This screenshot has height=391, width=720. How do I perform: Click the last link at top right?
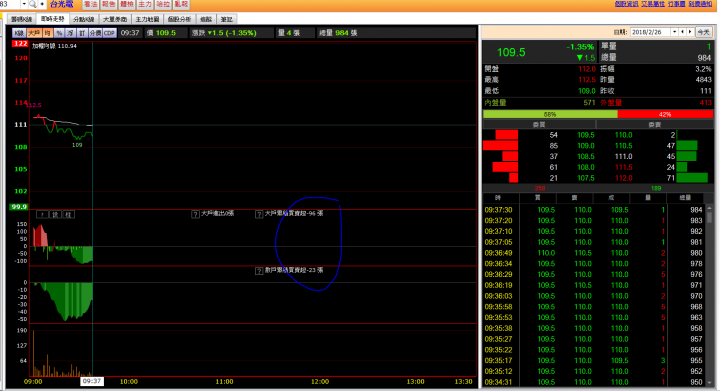click(x=700, y=4)
